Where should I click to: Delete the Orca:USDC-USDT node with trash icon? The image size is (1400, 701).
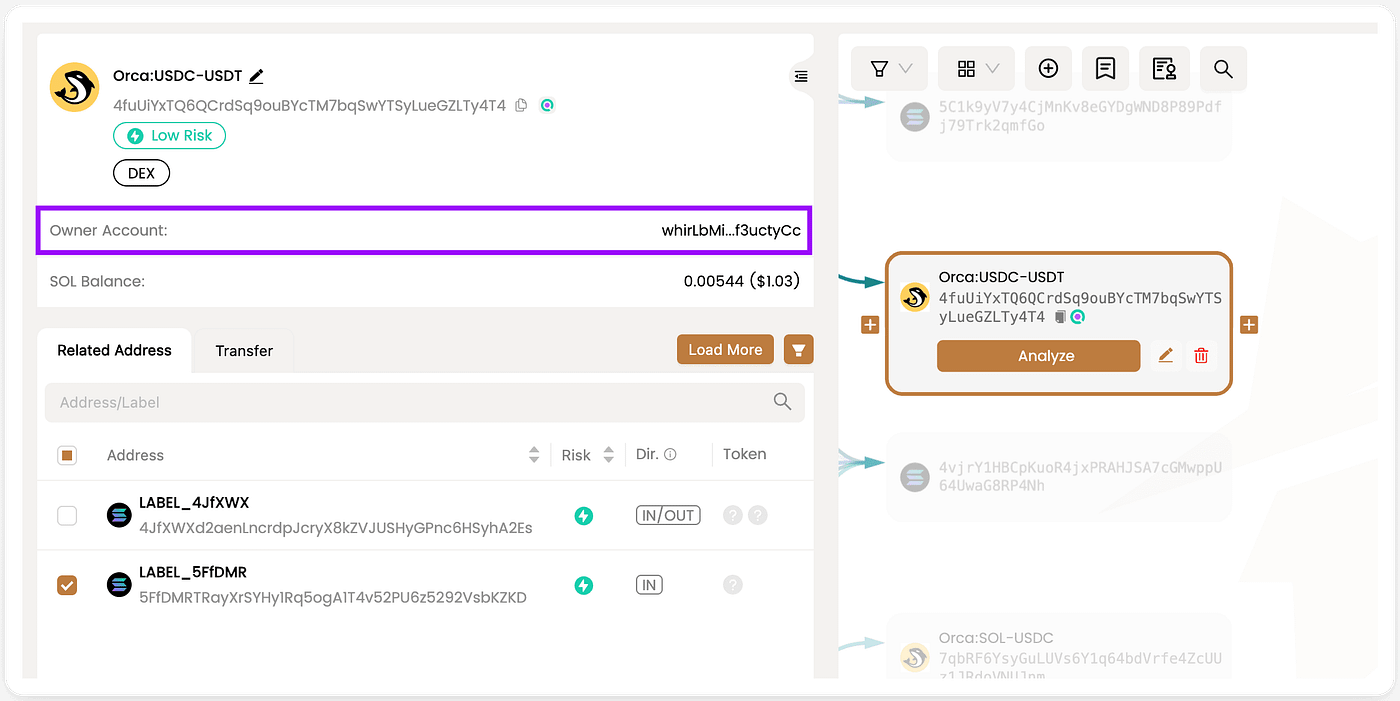[x=1201, y=356]
